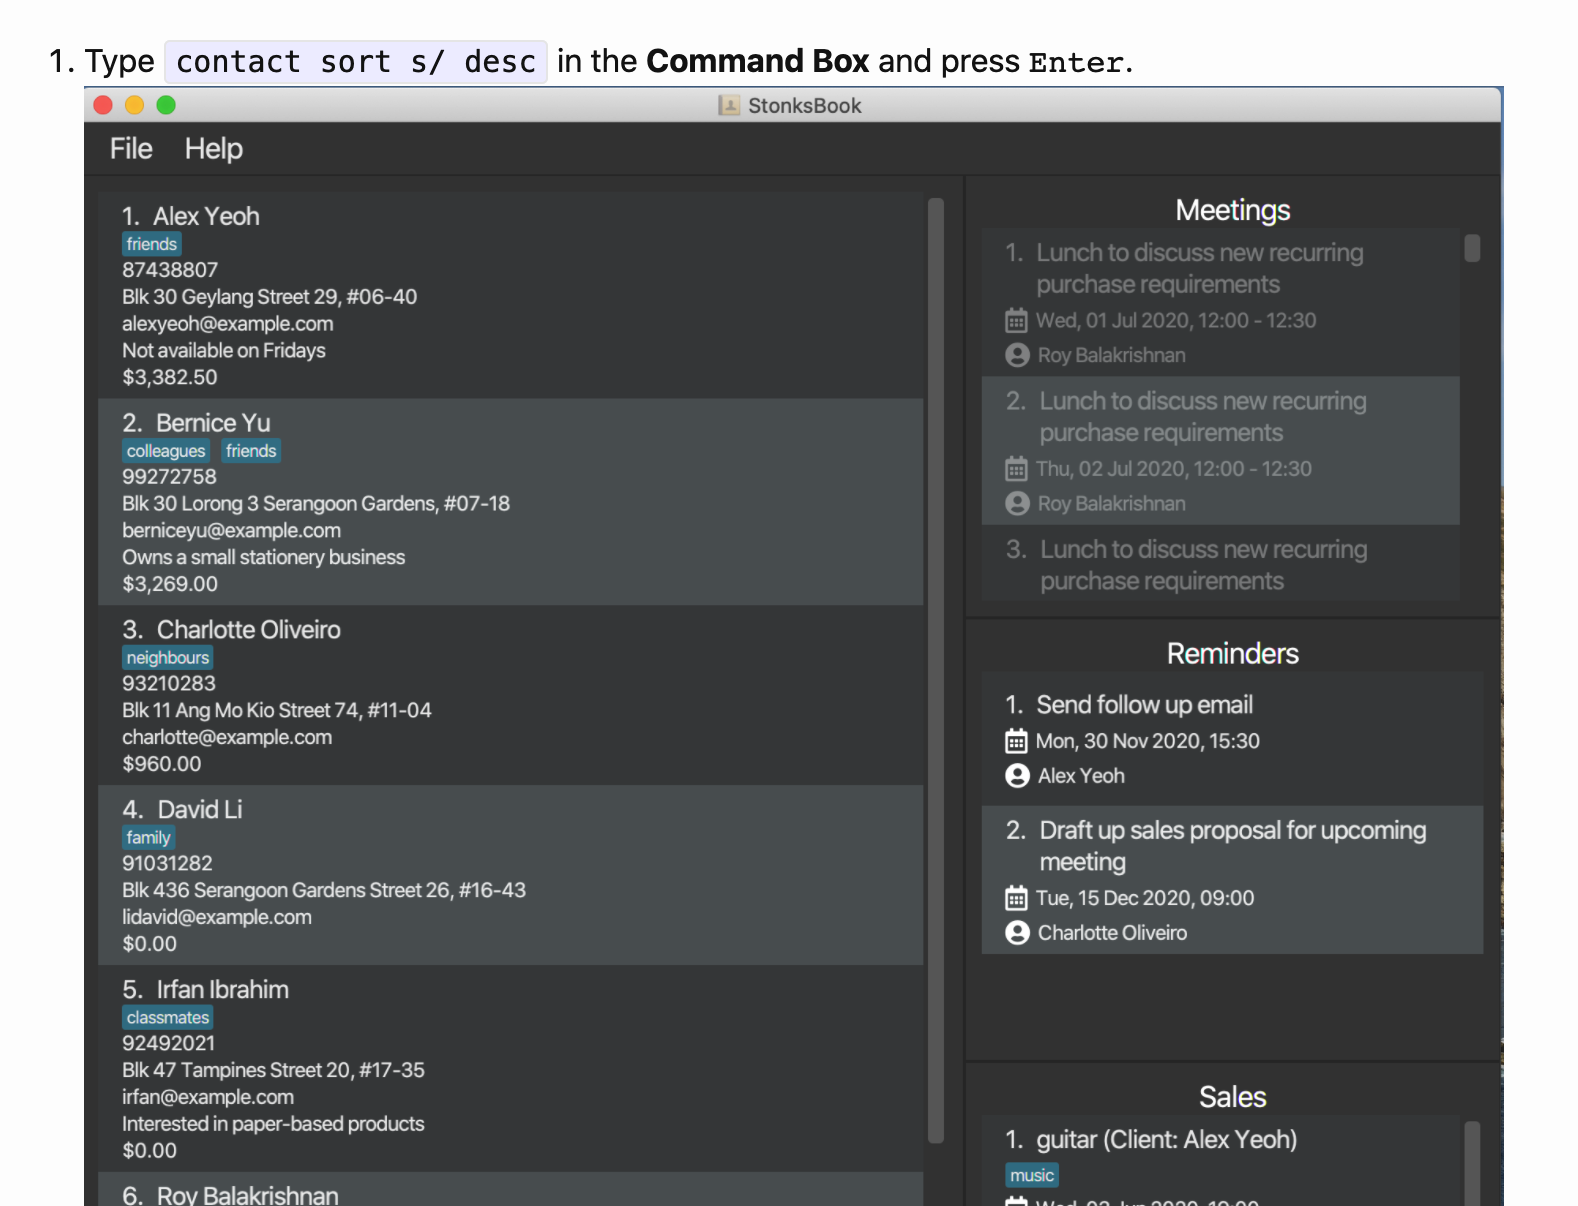The height and width of the screenshot is (1206, 1578).
Task: Click the music tag under guitar sale
Action: (x=1032, y=1176)
